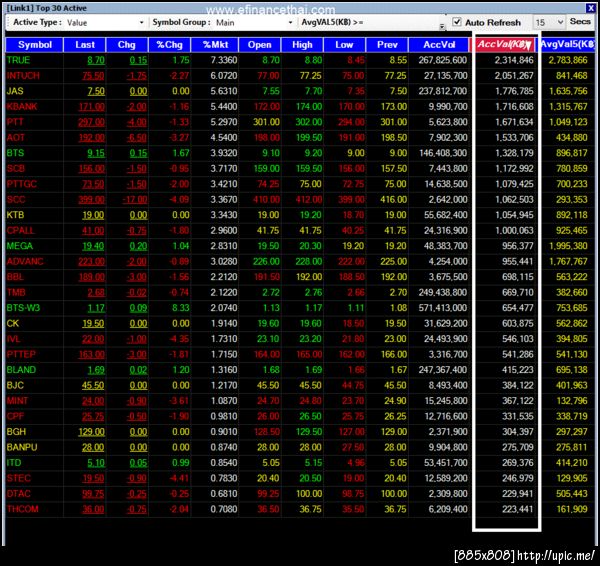Select the BBL symbol
600x566 pixels.
pyautogui.click(x=15, y=277)
